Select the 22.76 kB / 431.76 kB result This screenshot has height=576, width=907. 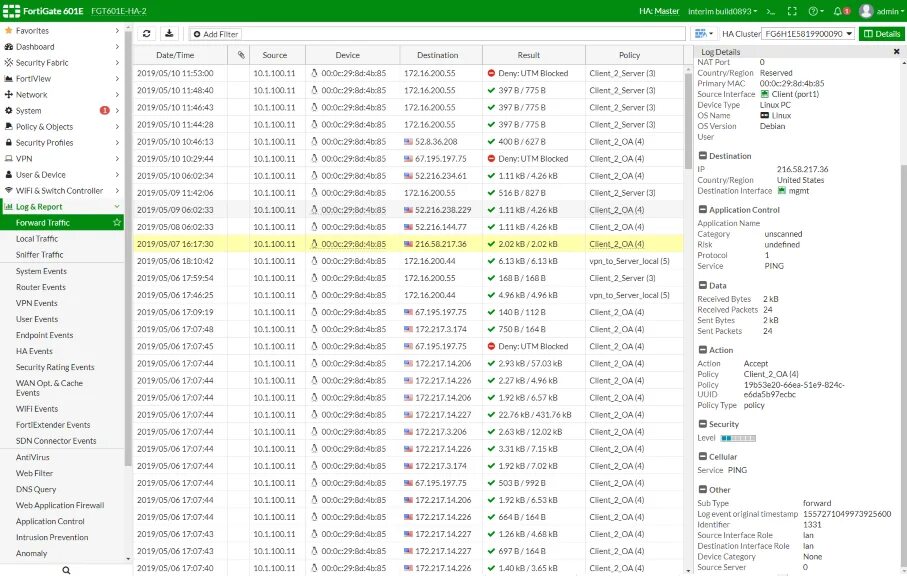[x=534, y=415]
